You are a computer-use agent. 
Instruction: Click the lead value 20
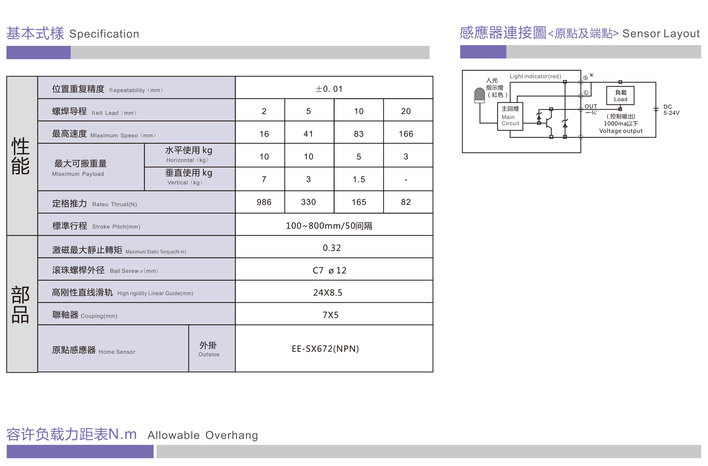click(x=406, y=111)
